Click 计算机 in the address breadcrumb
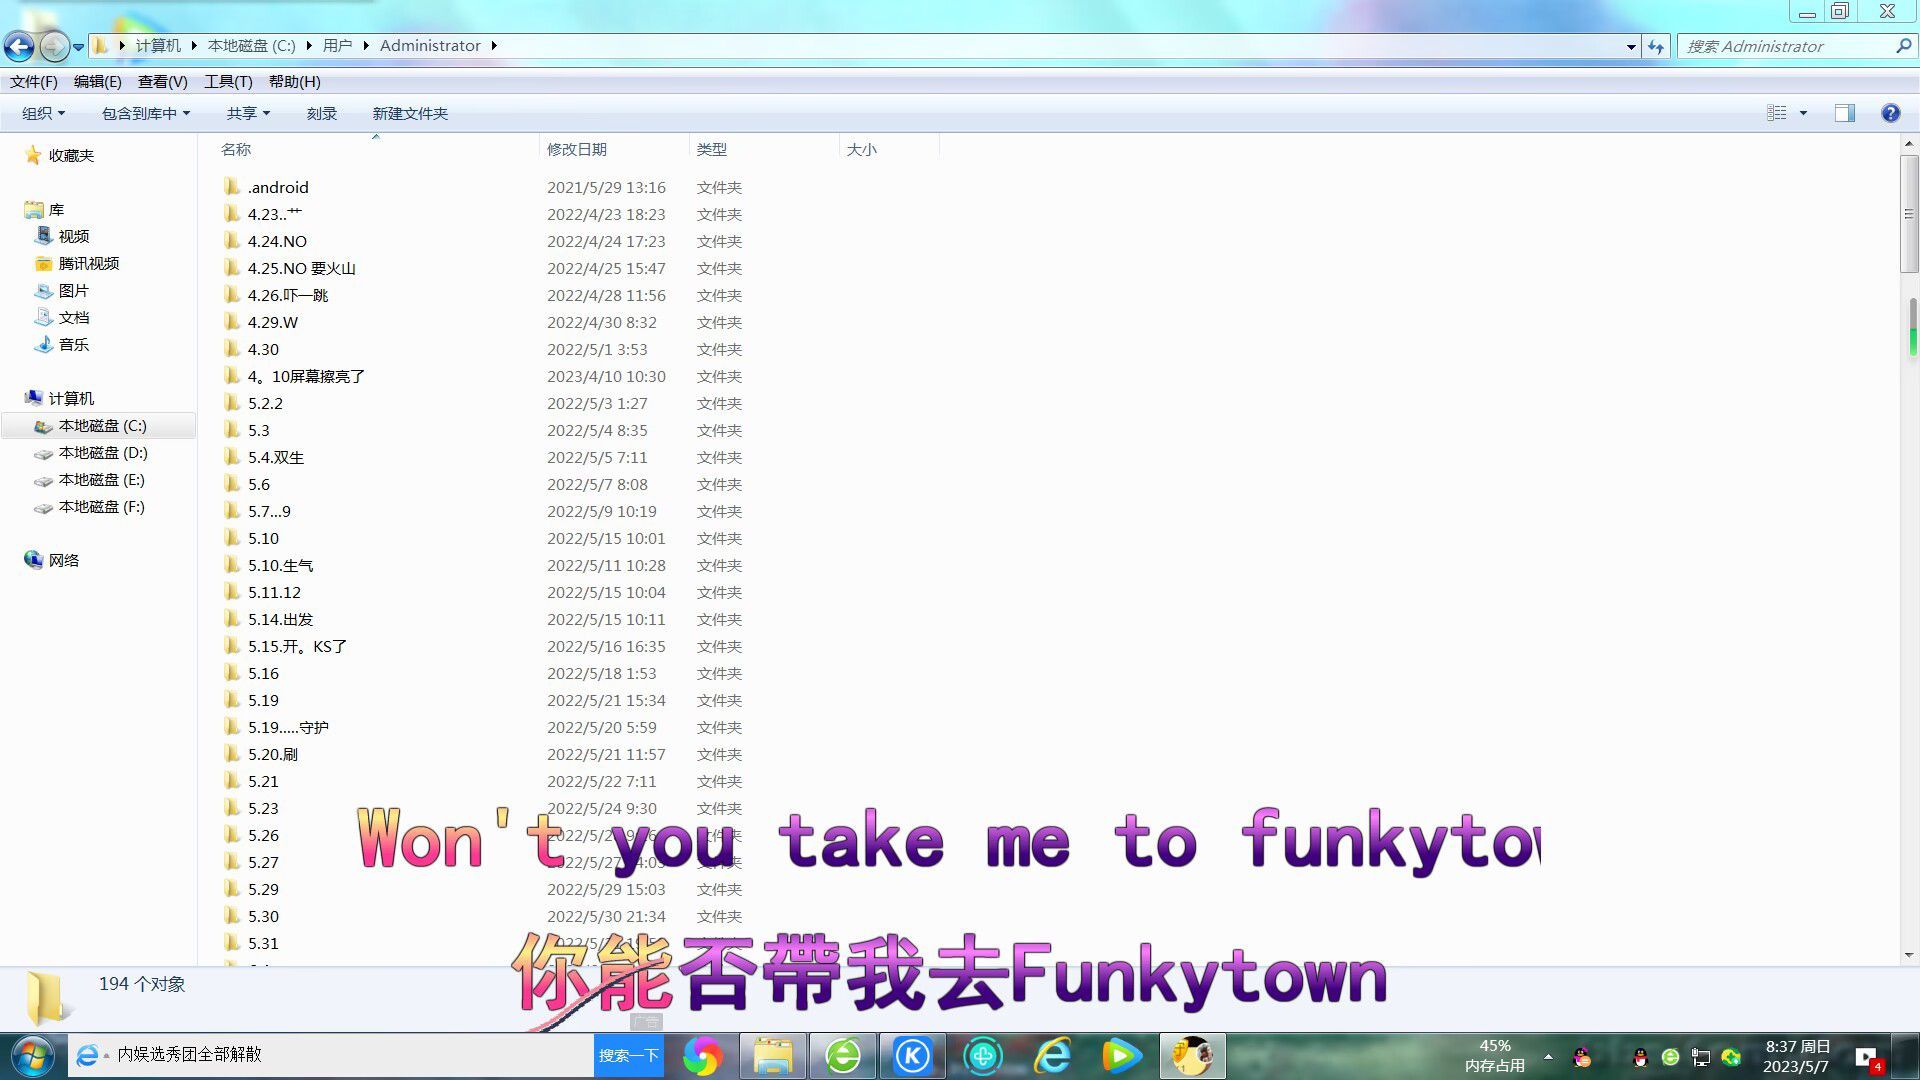 [x=158, y=46]
